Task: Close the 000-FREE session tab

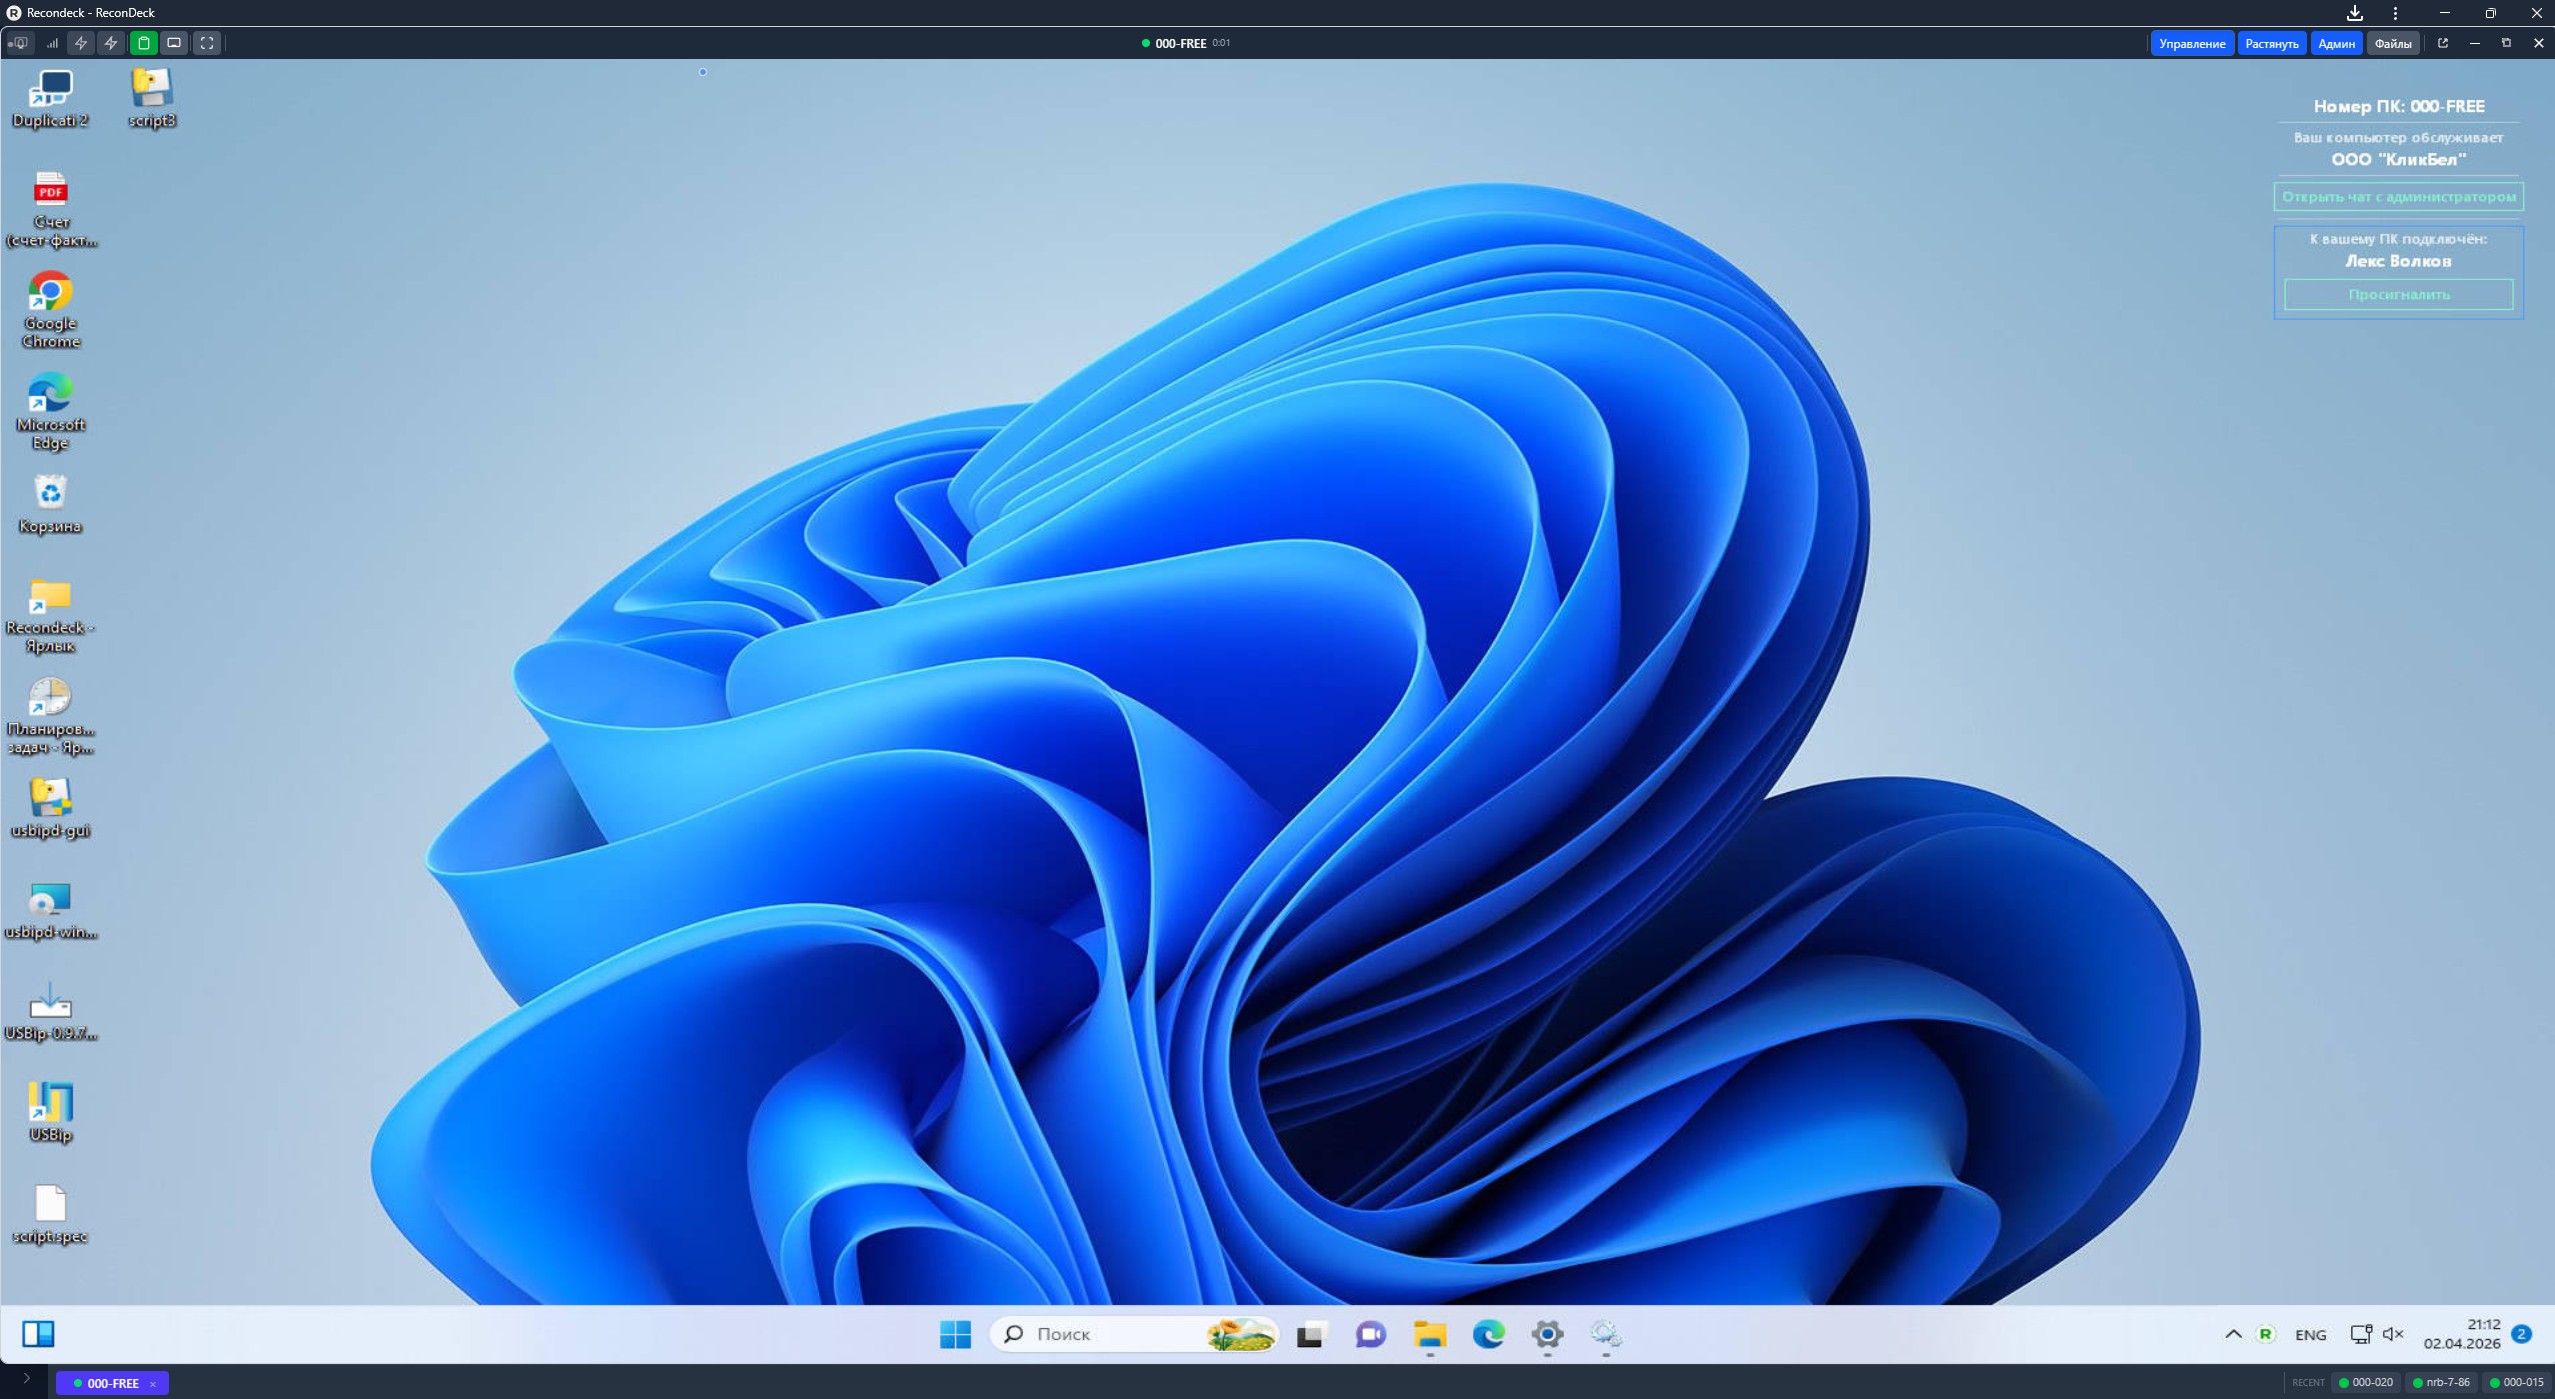Action: 153,1384
